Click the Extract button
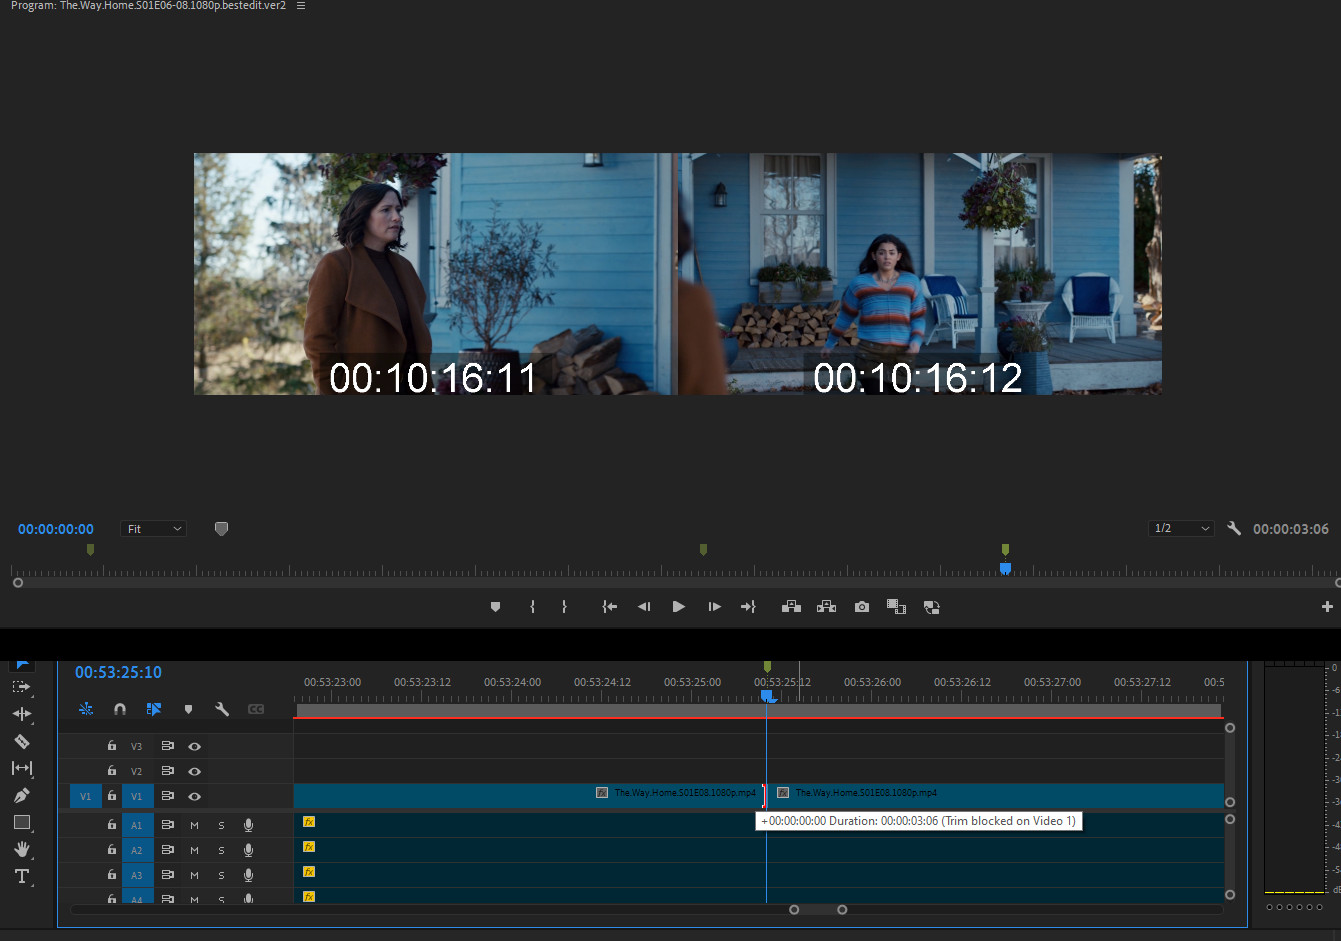This screenshot has height=941, width=1341. pos(826,607)
